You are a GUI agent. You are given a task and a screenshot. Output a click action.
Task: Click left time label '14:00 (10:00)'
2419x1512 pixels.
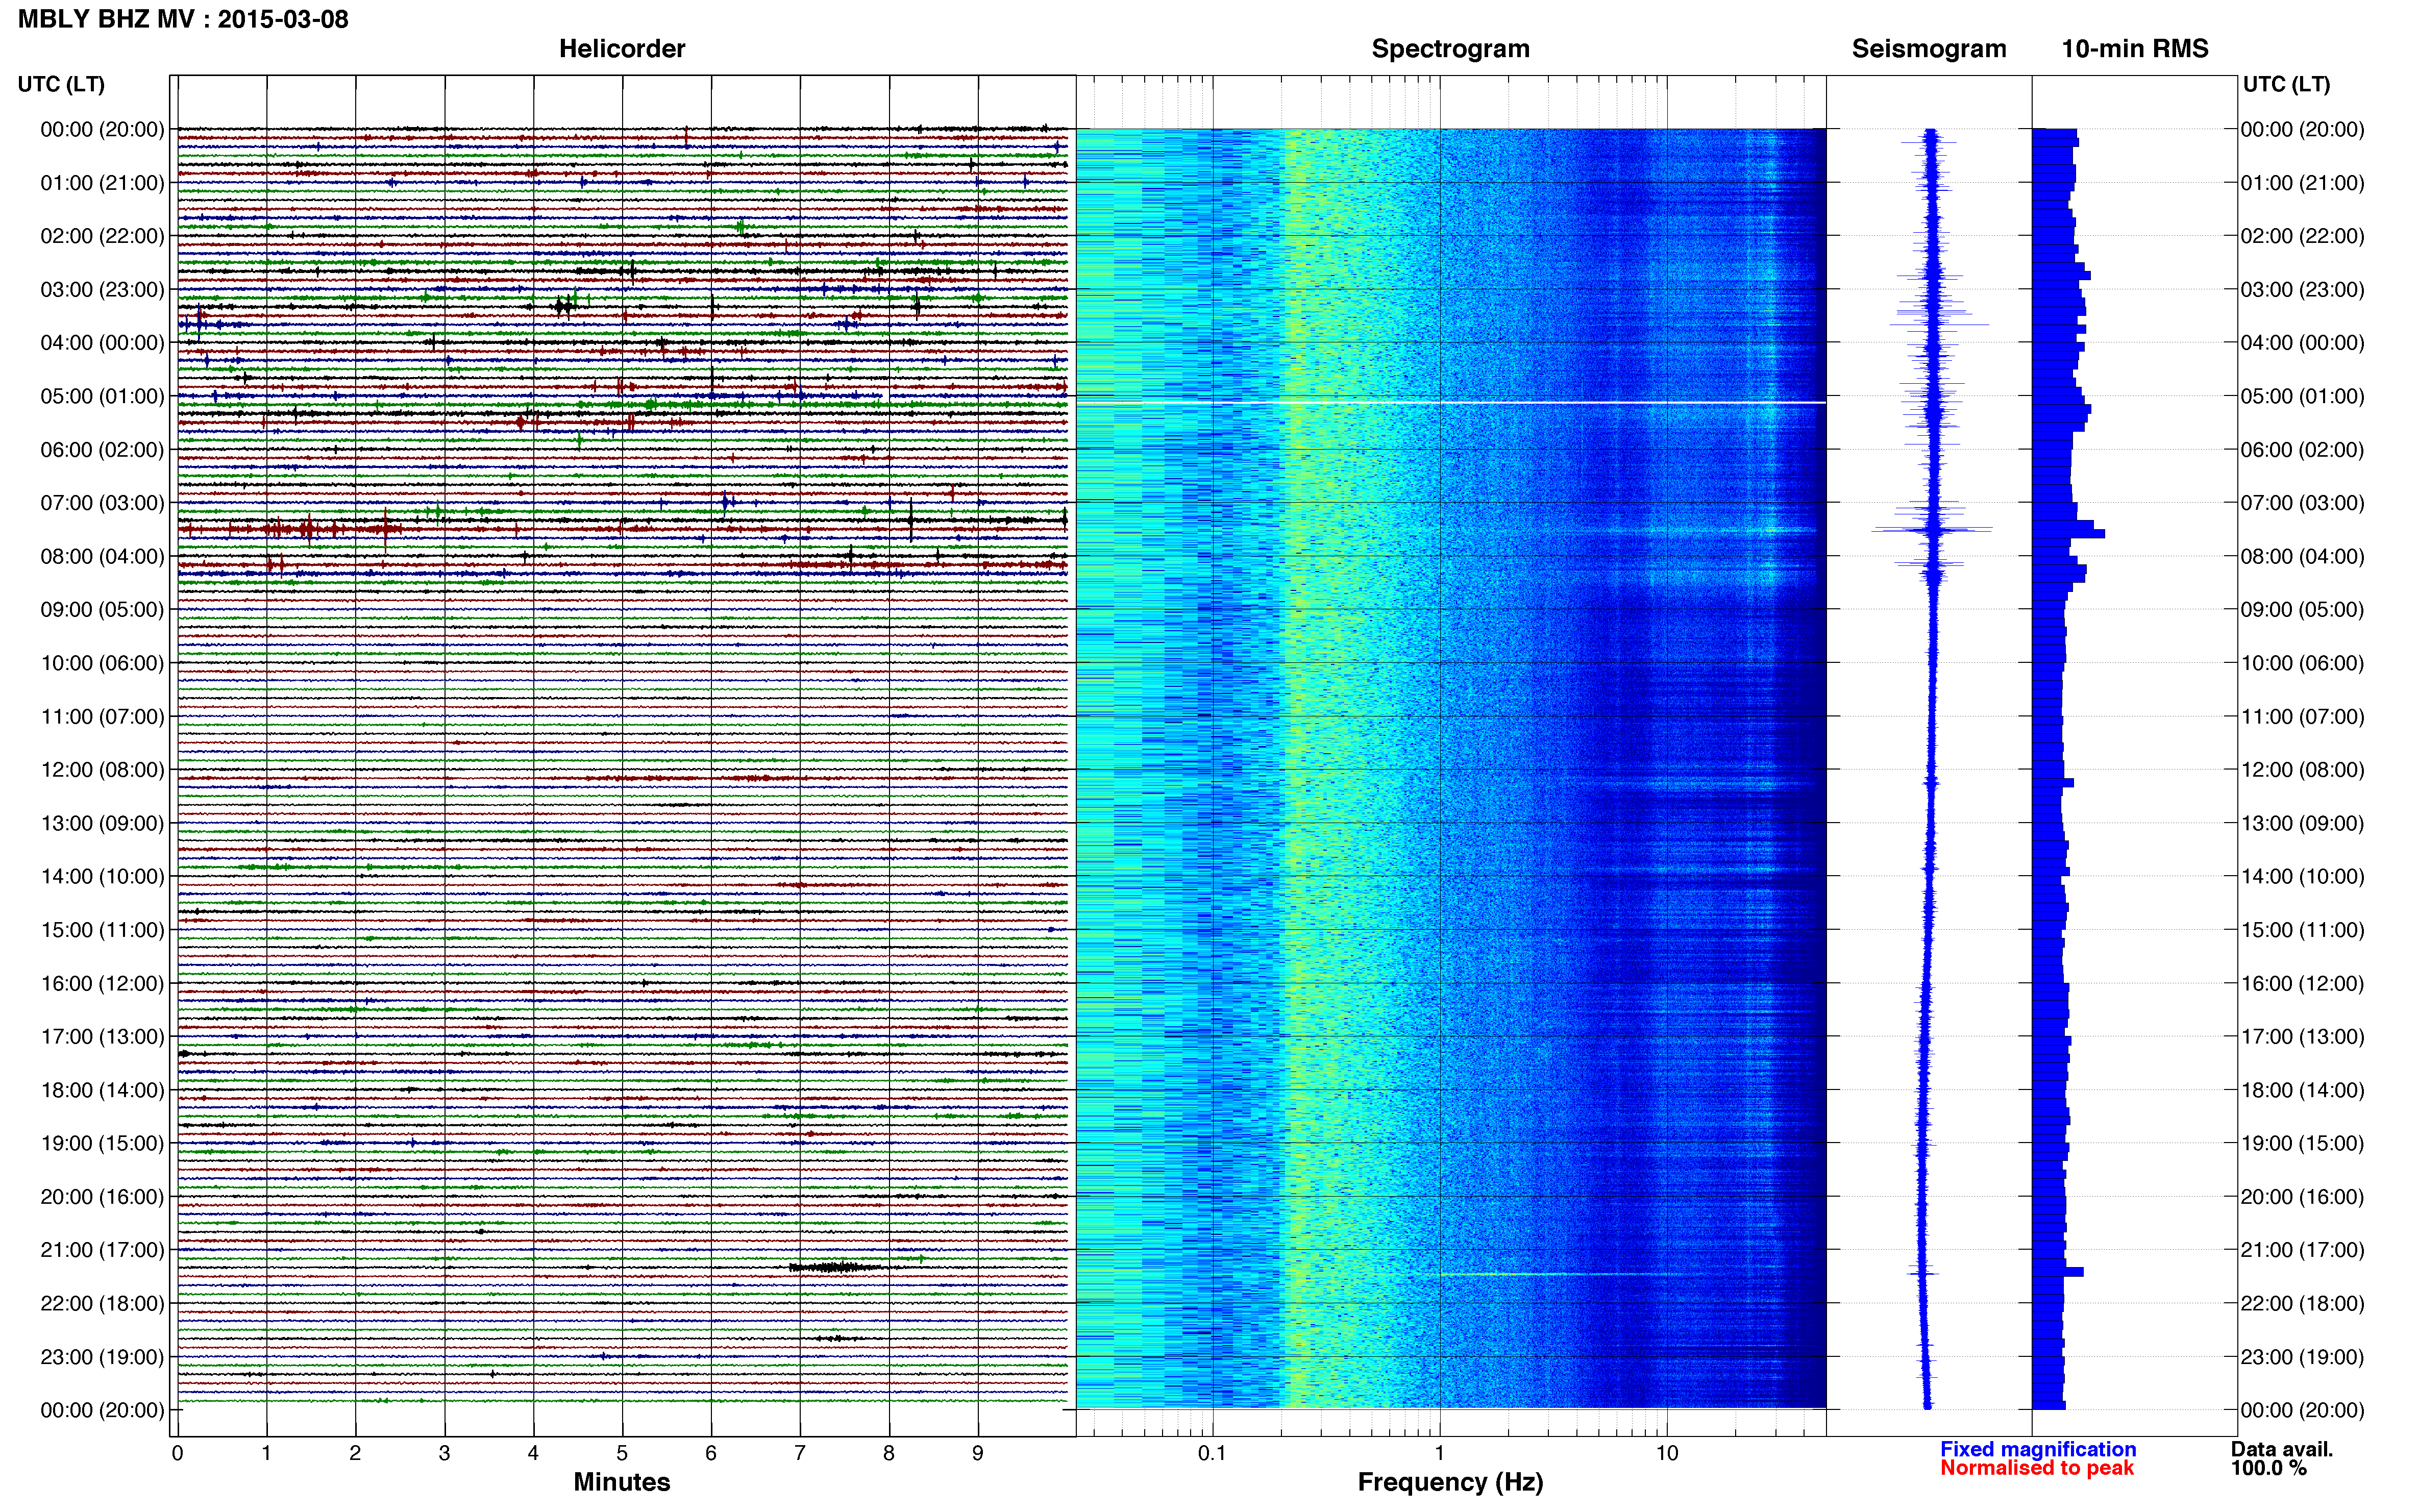[x=102, y=877]
